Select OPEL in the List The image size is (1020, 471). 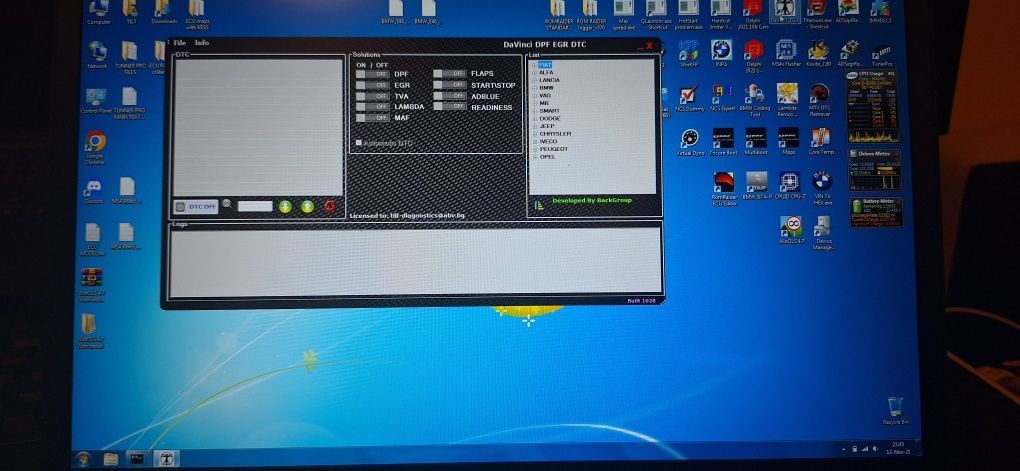[x=547, y=157]
